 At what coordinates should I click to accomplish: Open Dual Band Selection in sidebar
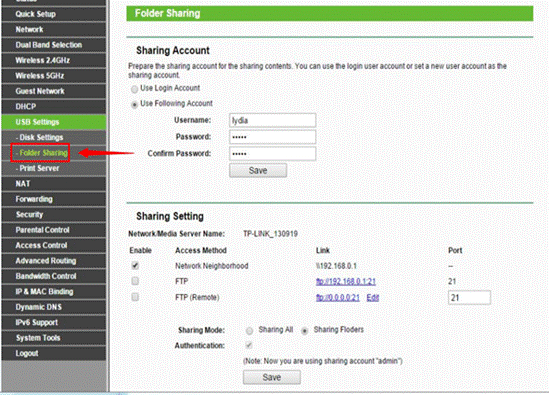54,45
